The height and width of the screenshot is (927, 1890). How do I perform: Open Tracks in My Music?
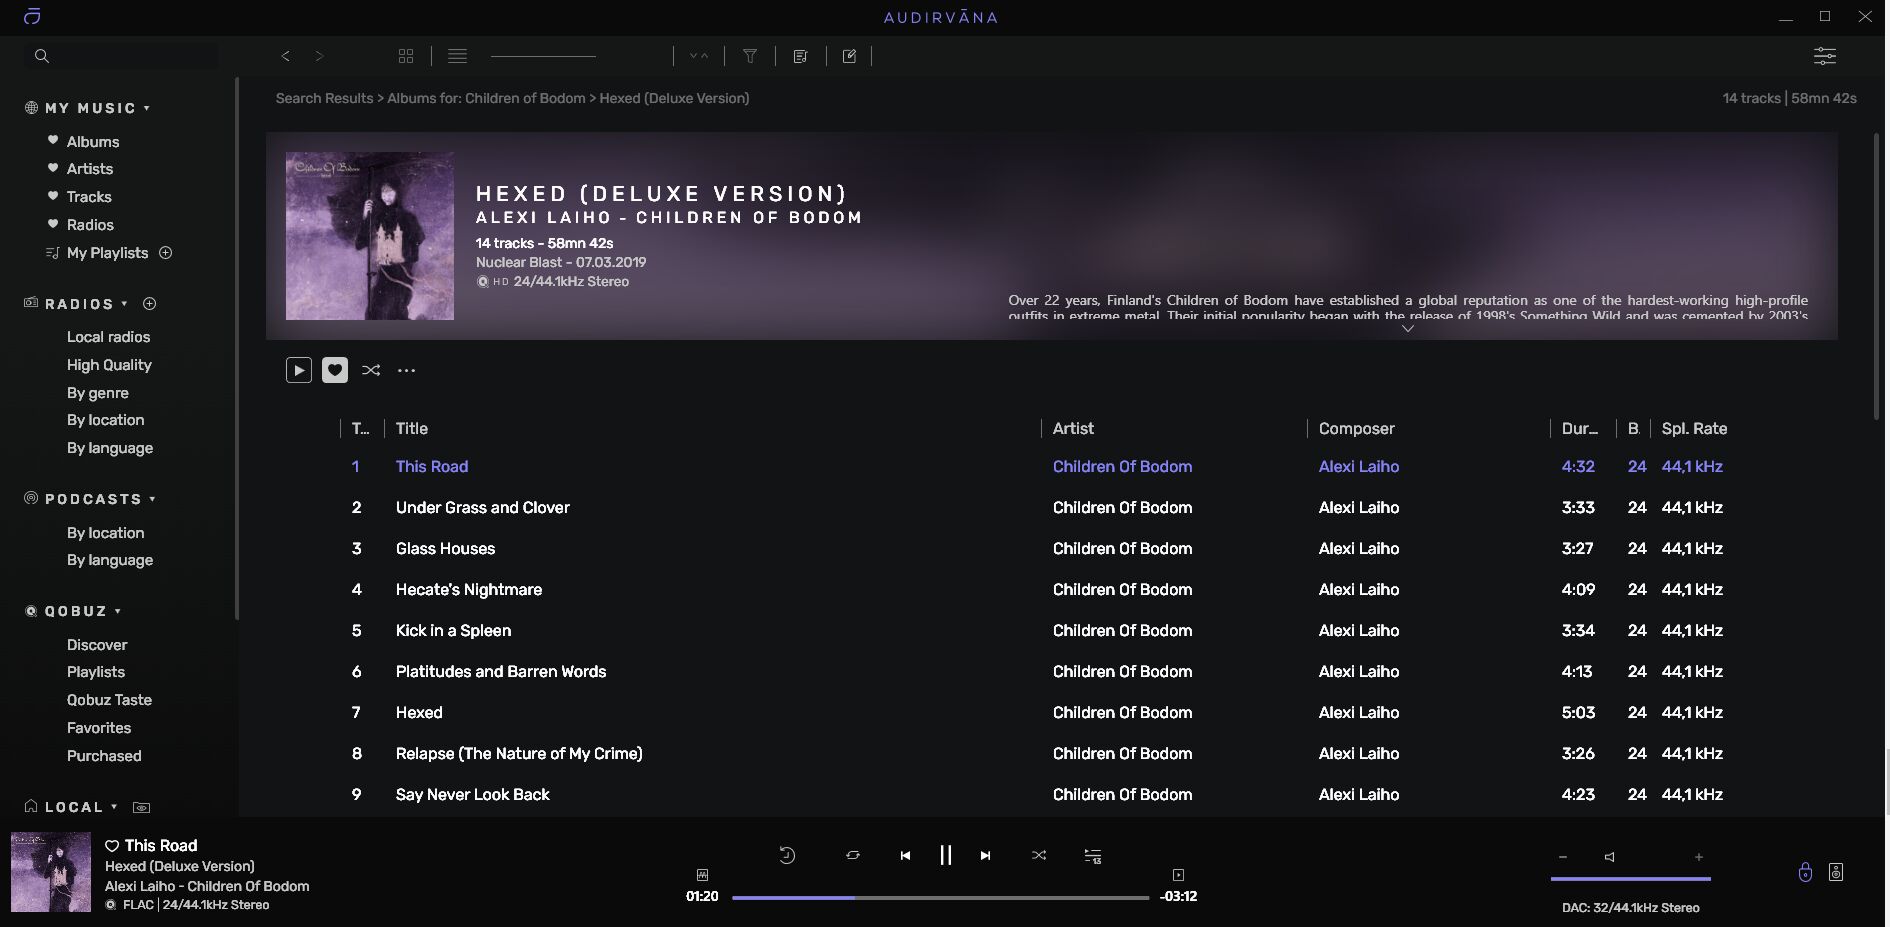pos(89,197)
